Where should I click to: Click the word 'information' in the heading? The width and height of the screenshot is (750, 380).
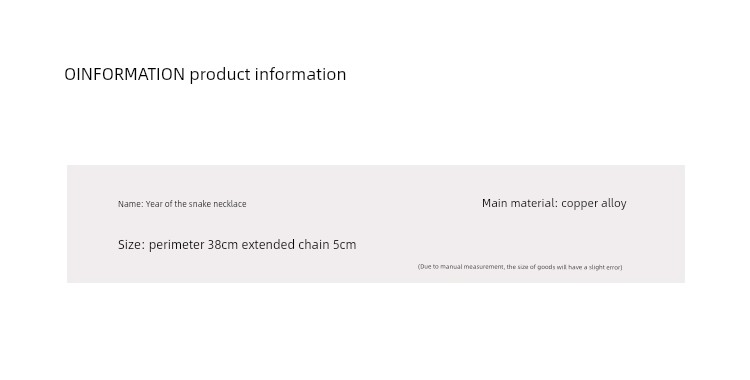[300, 74]
